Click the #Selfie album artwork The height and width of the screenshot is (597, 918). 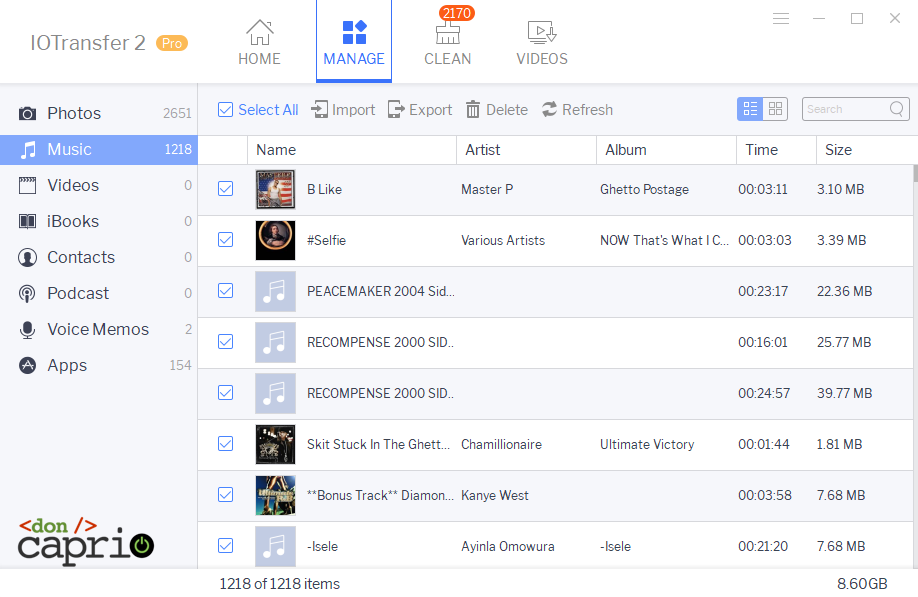tap(275, 240)
